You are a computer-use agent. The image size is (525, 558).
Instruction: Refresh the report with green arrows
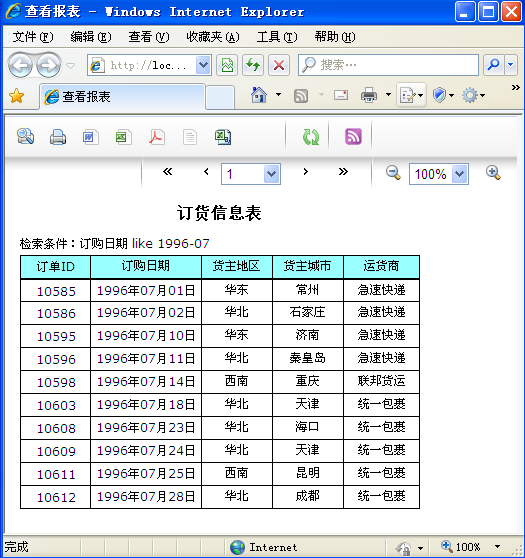310,137
